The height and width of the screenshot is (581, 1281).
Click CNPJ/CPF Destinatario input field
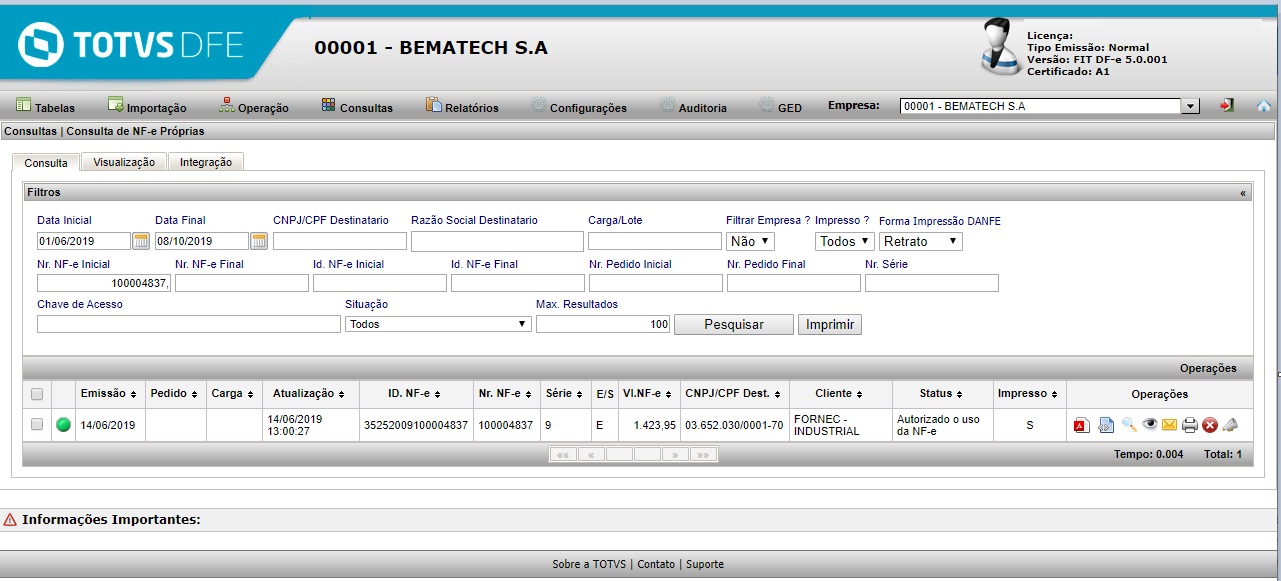pyautogui.click(x=340, y=241)
